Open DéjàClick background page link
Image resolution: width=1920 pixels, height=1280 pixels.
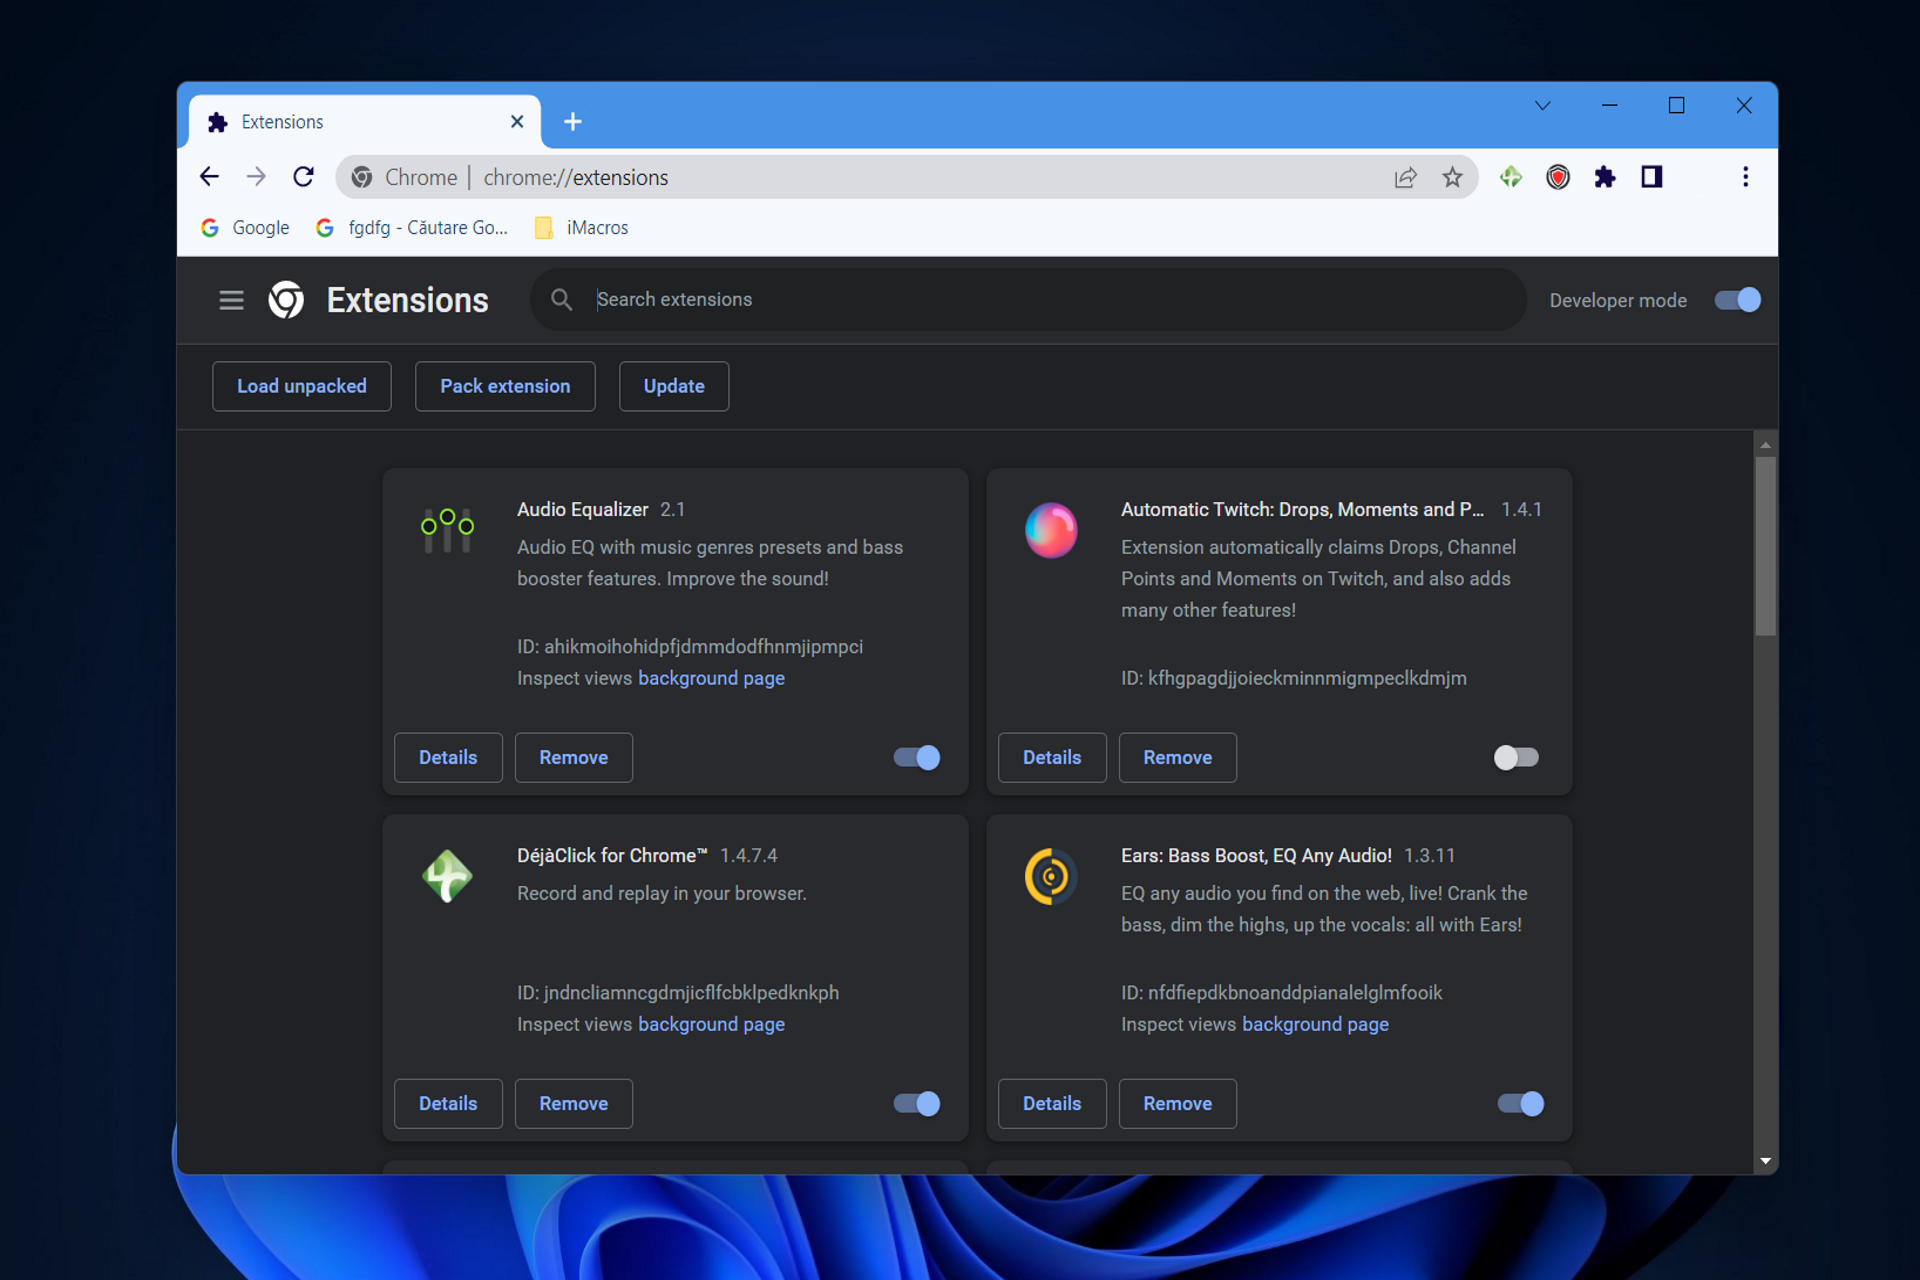pos(711,1024)
